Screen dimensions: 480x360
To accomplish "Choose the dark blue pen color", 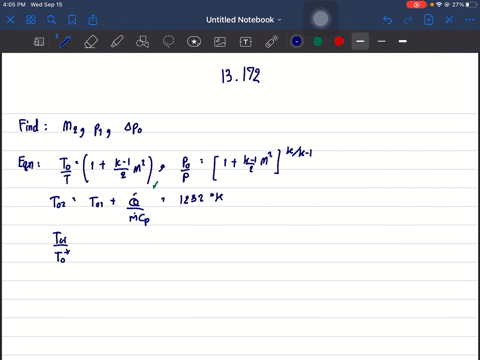I will coord(297,41).
